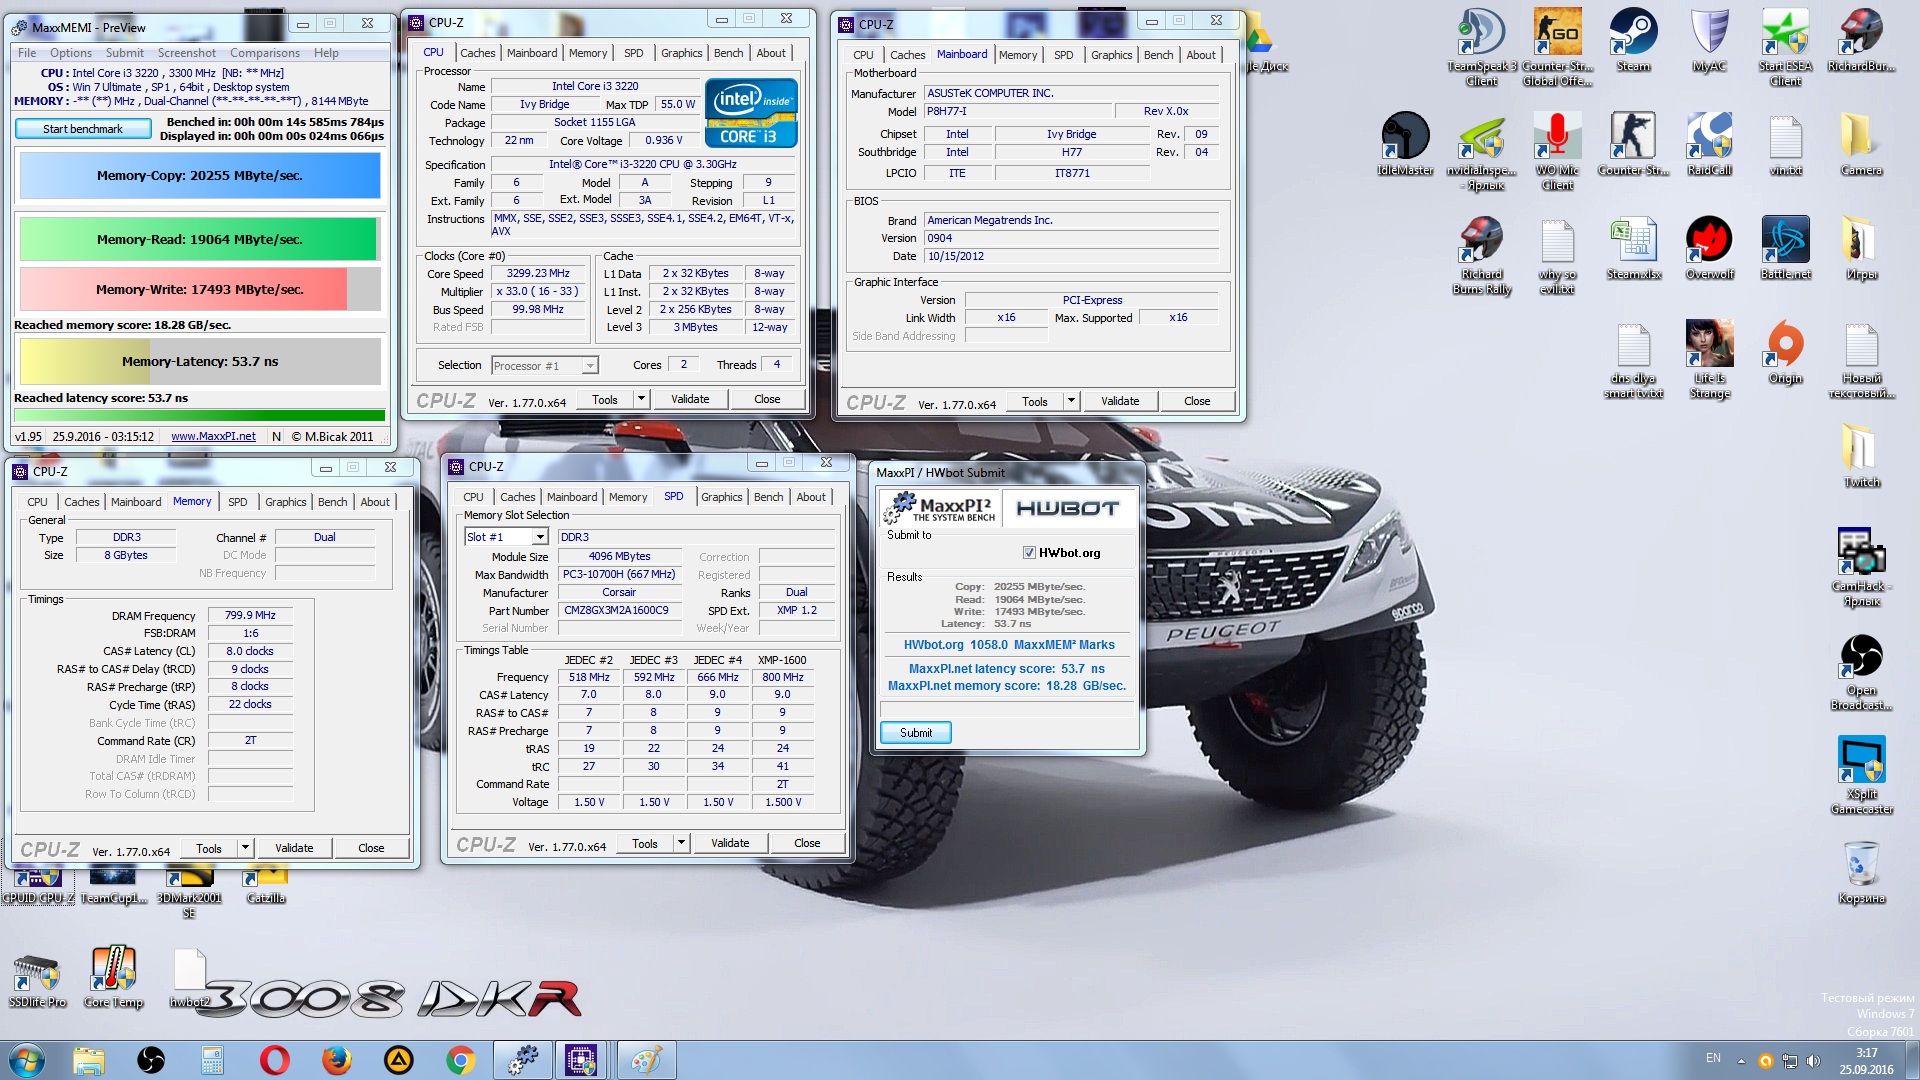Switch to Bench tab in Mainboard window
Viewport: 1920px width, 1080px height.
(x=1158, y=55)
